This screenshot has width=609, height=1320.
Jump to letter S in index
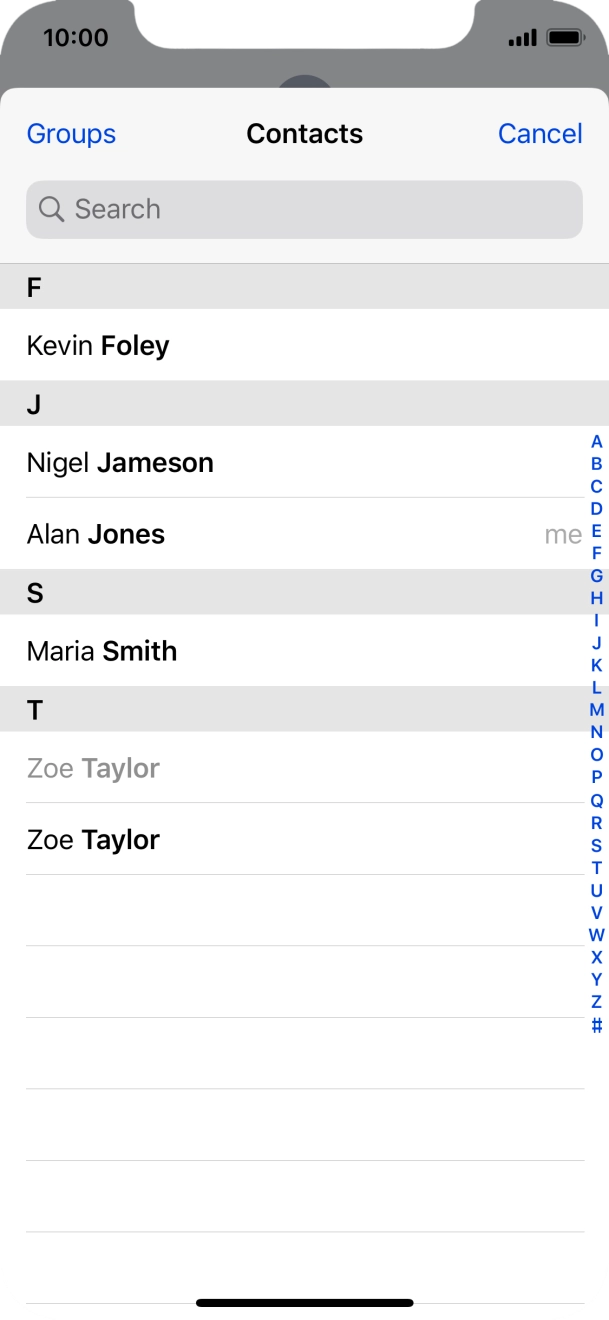pos(597,845)
